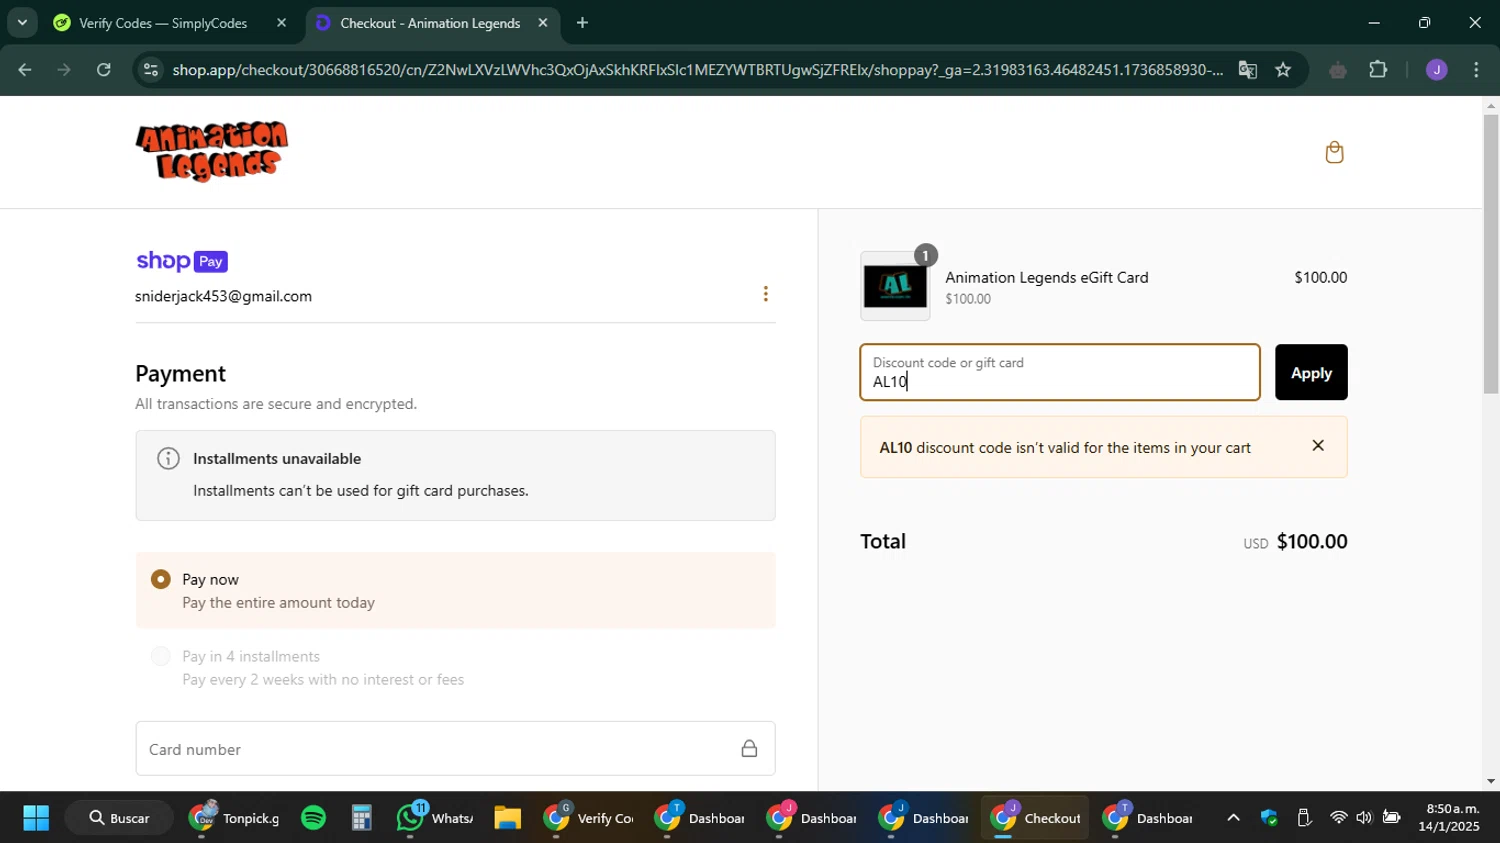The width and height of the screenshot is (1500, 843).
Task: Click the Shop Pay logo
Action: [182, 261]
